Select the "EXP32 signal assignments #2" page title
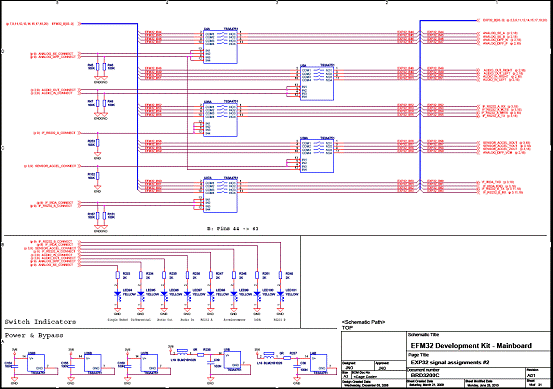This screenshot has height=389, width=553. point(450,362)
